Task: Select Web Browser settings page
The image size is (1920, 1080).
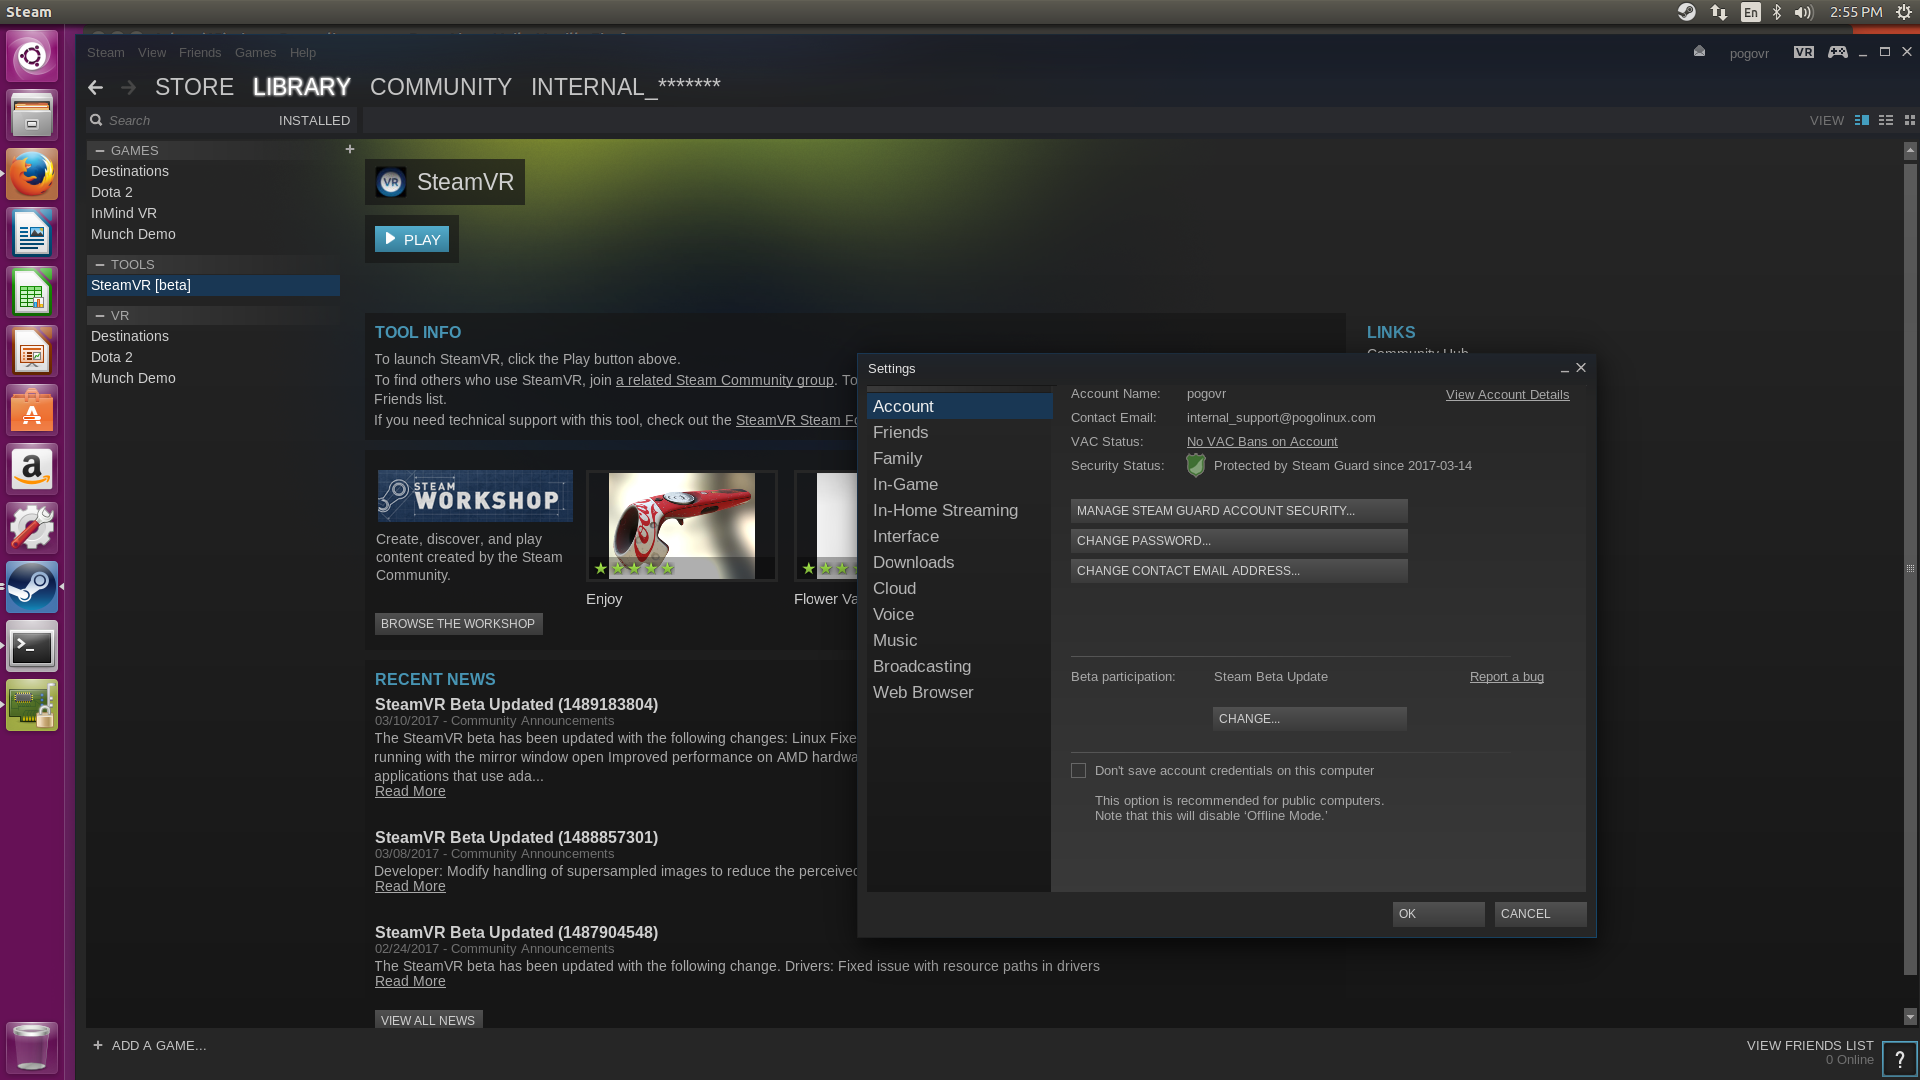Action: (959, 693)
